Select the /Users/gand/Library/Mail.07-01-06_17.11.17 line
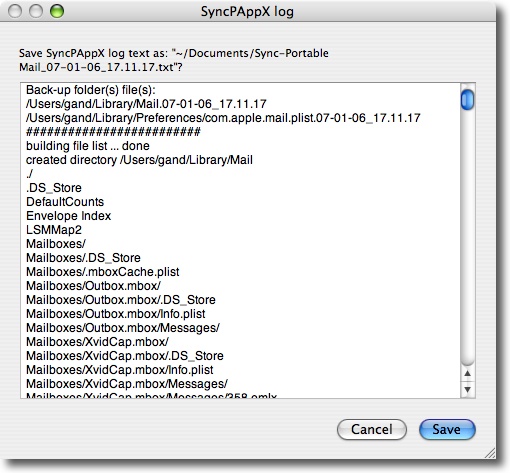 pos(146,104)
